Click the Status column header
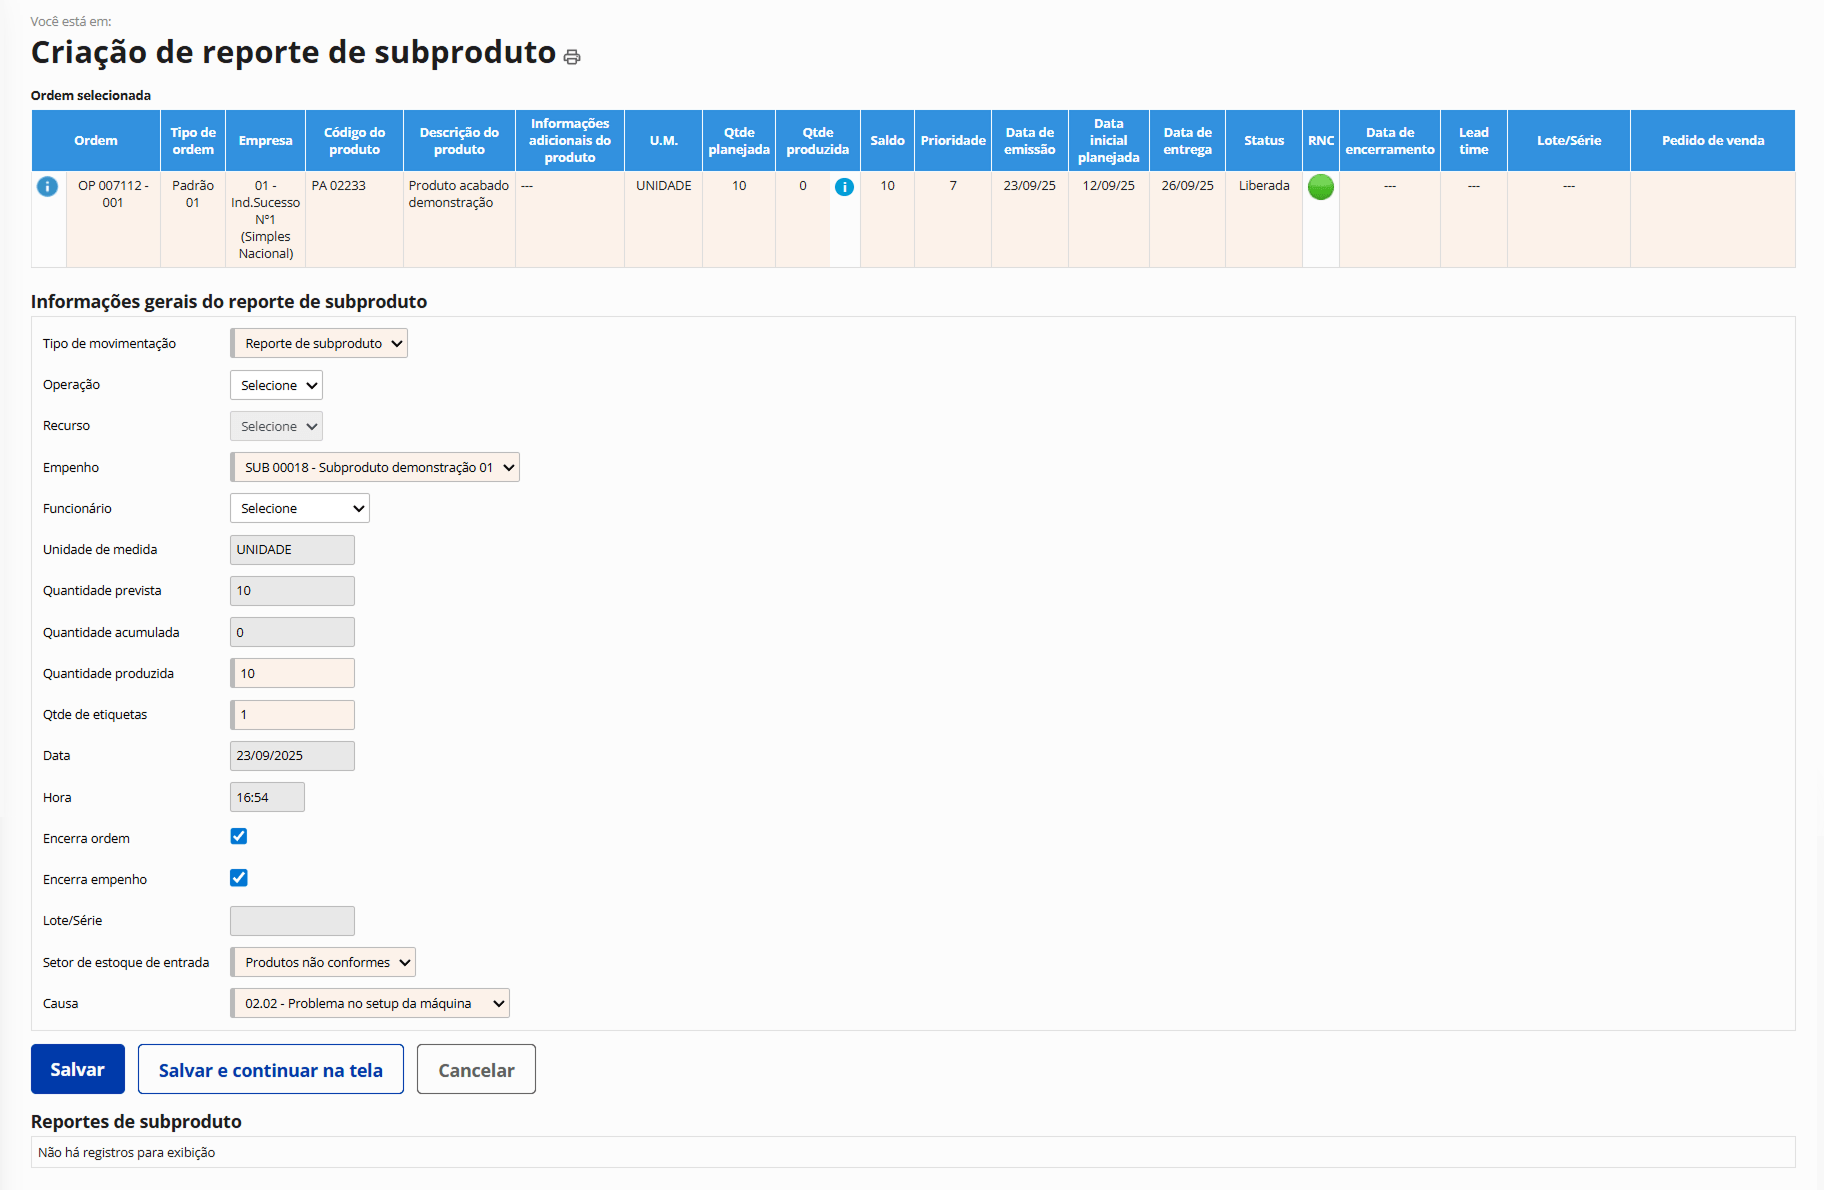The image size is (1824, 1190). tap(1264, 141)
